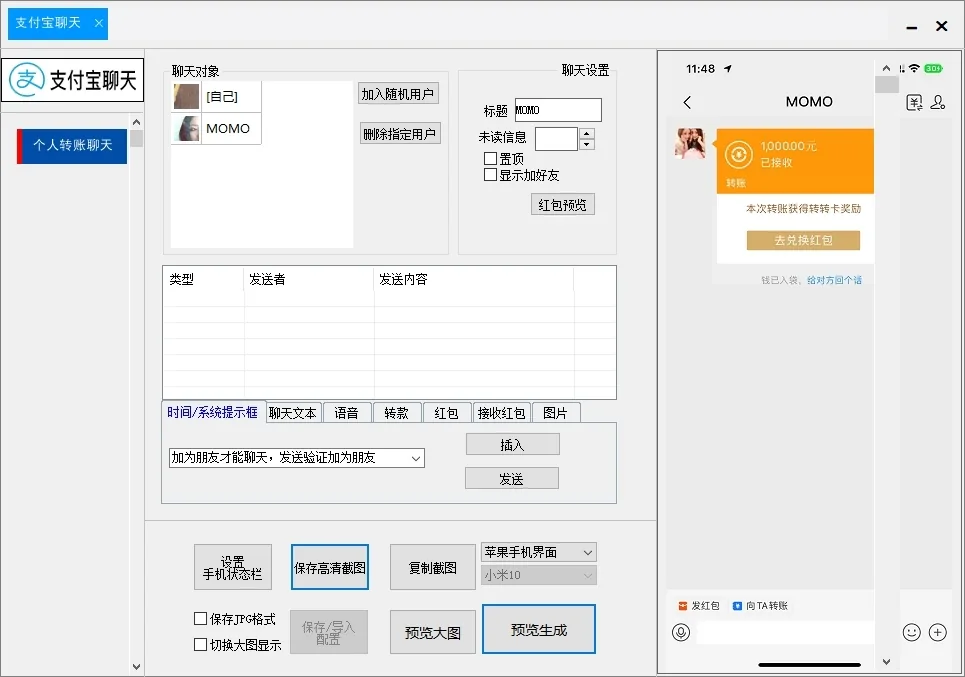
Task: Select the MOMO user avatar
Action: (186, 129)
